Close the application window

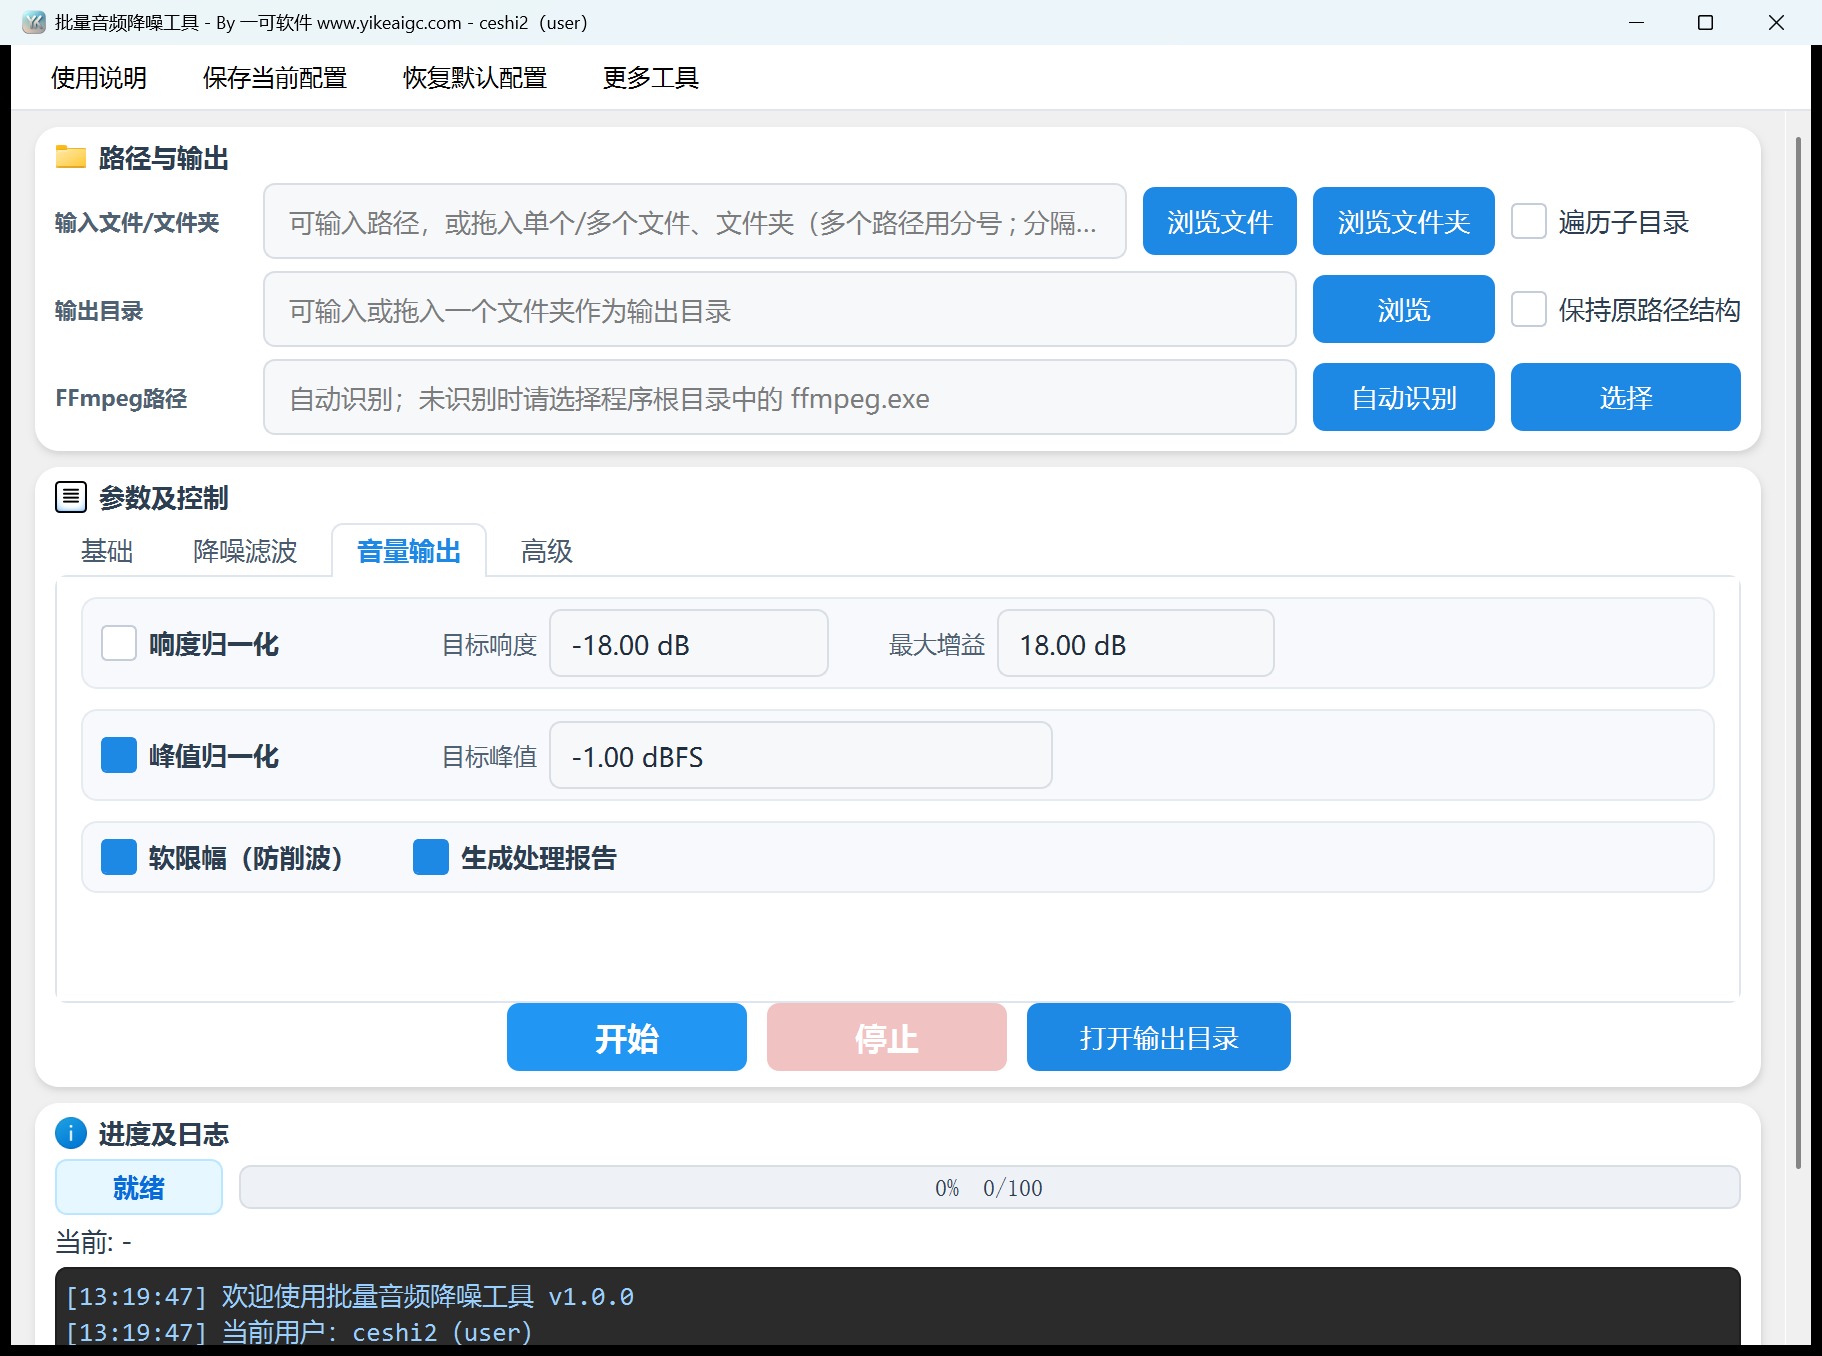pos(1776,22)
